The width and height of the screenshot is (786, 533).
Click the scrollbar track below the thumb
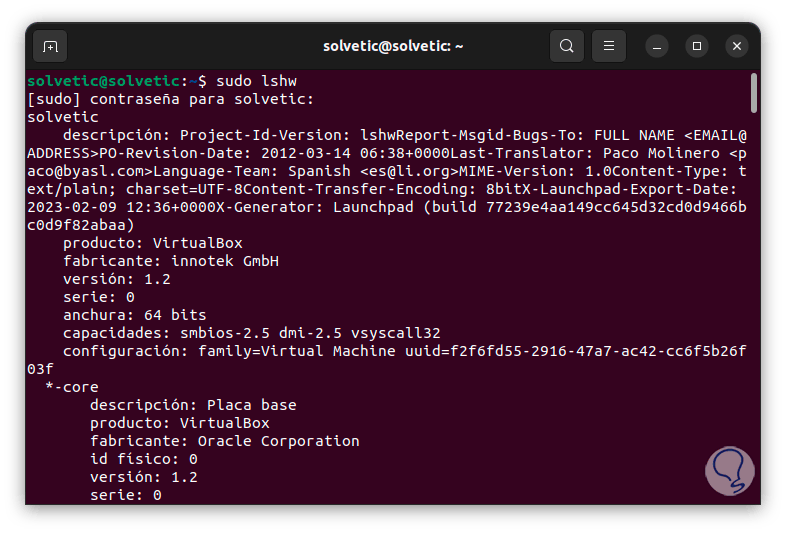pyautogui.click(x=753, y=300)
